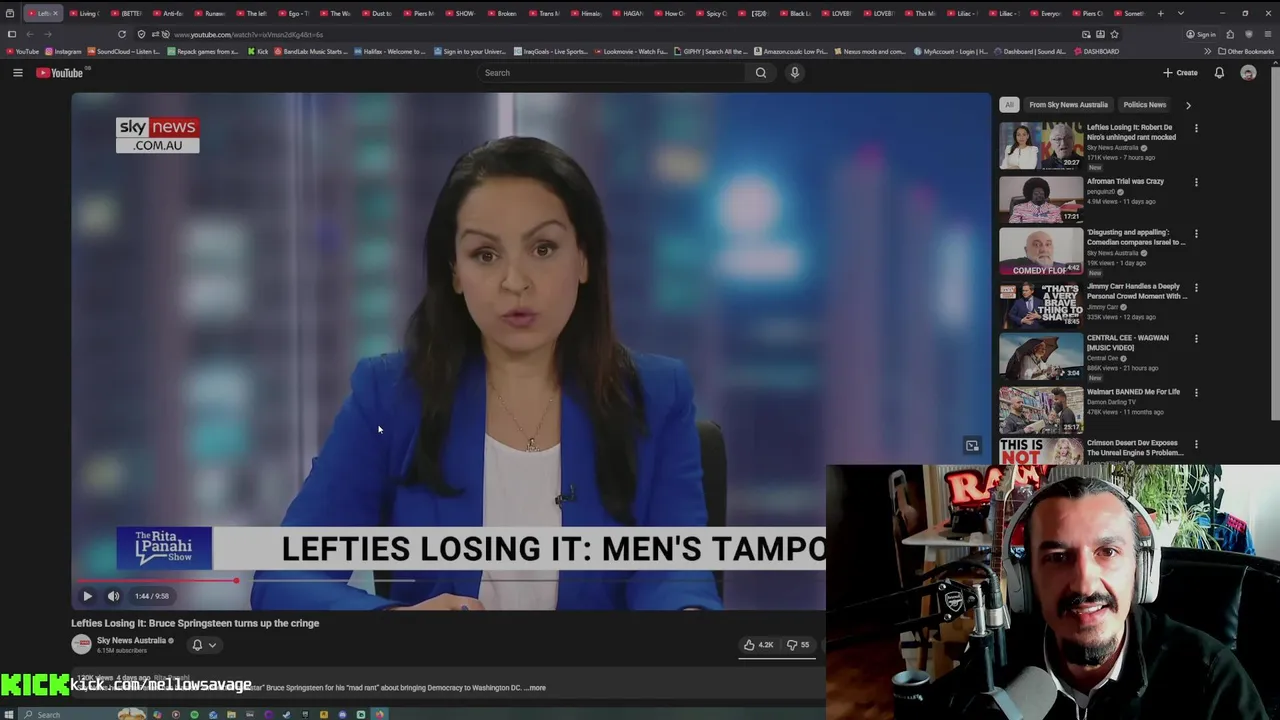This screenshot has height=720, width=1280.
Task: Open the Kick bookmark
Action: pyautogui.click(x=258, y=51)
